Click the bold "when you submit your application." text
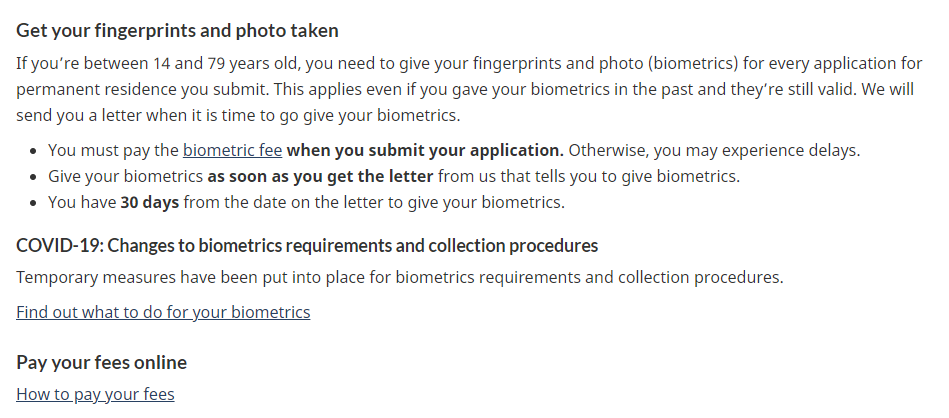The height and width of the screenshot is (418, 949). point(425,151)
